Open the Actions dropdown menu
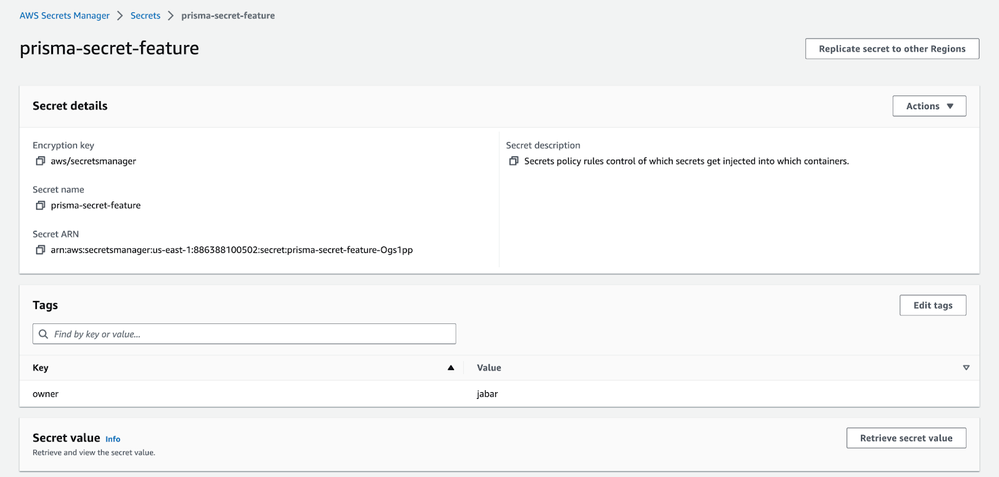Viewport: 999px width, 477px height. pyautogui.click(x=929, y=106)
